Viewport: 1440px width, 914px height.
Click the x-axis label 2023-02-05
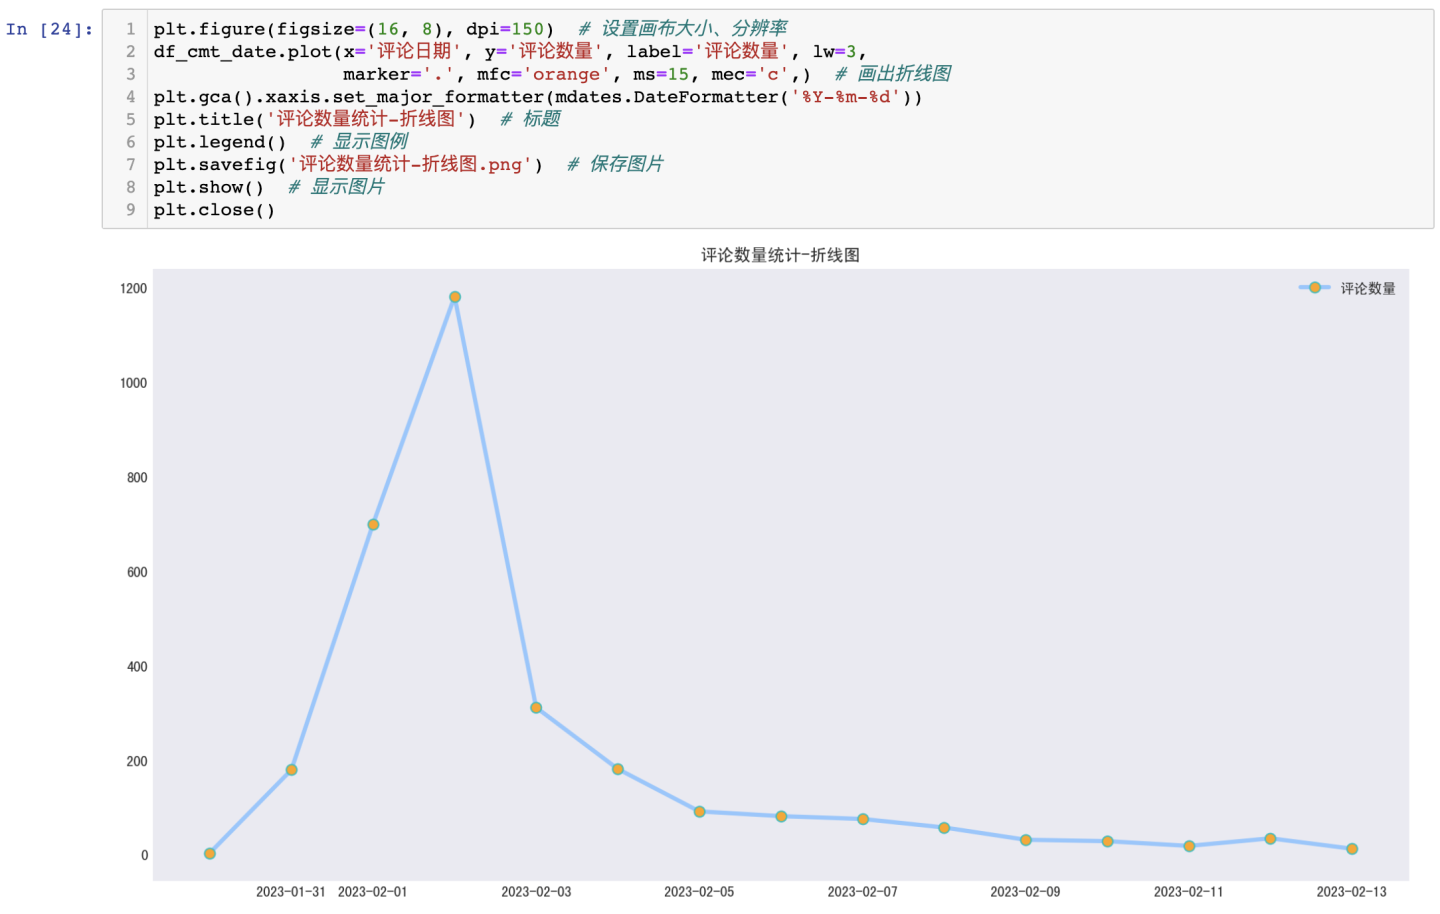(x=699, y=892)
